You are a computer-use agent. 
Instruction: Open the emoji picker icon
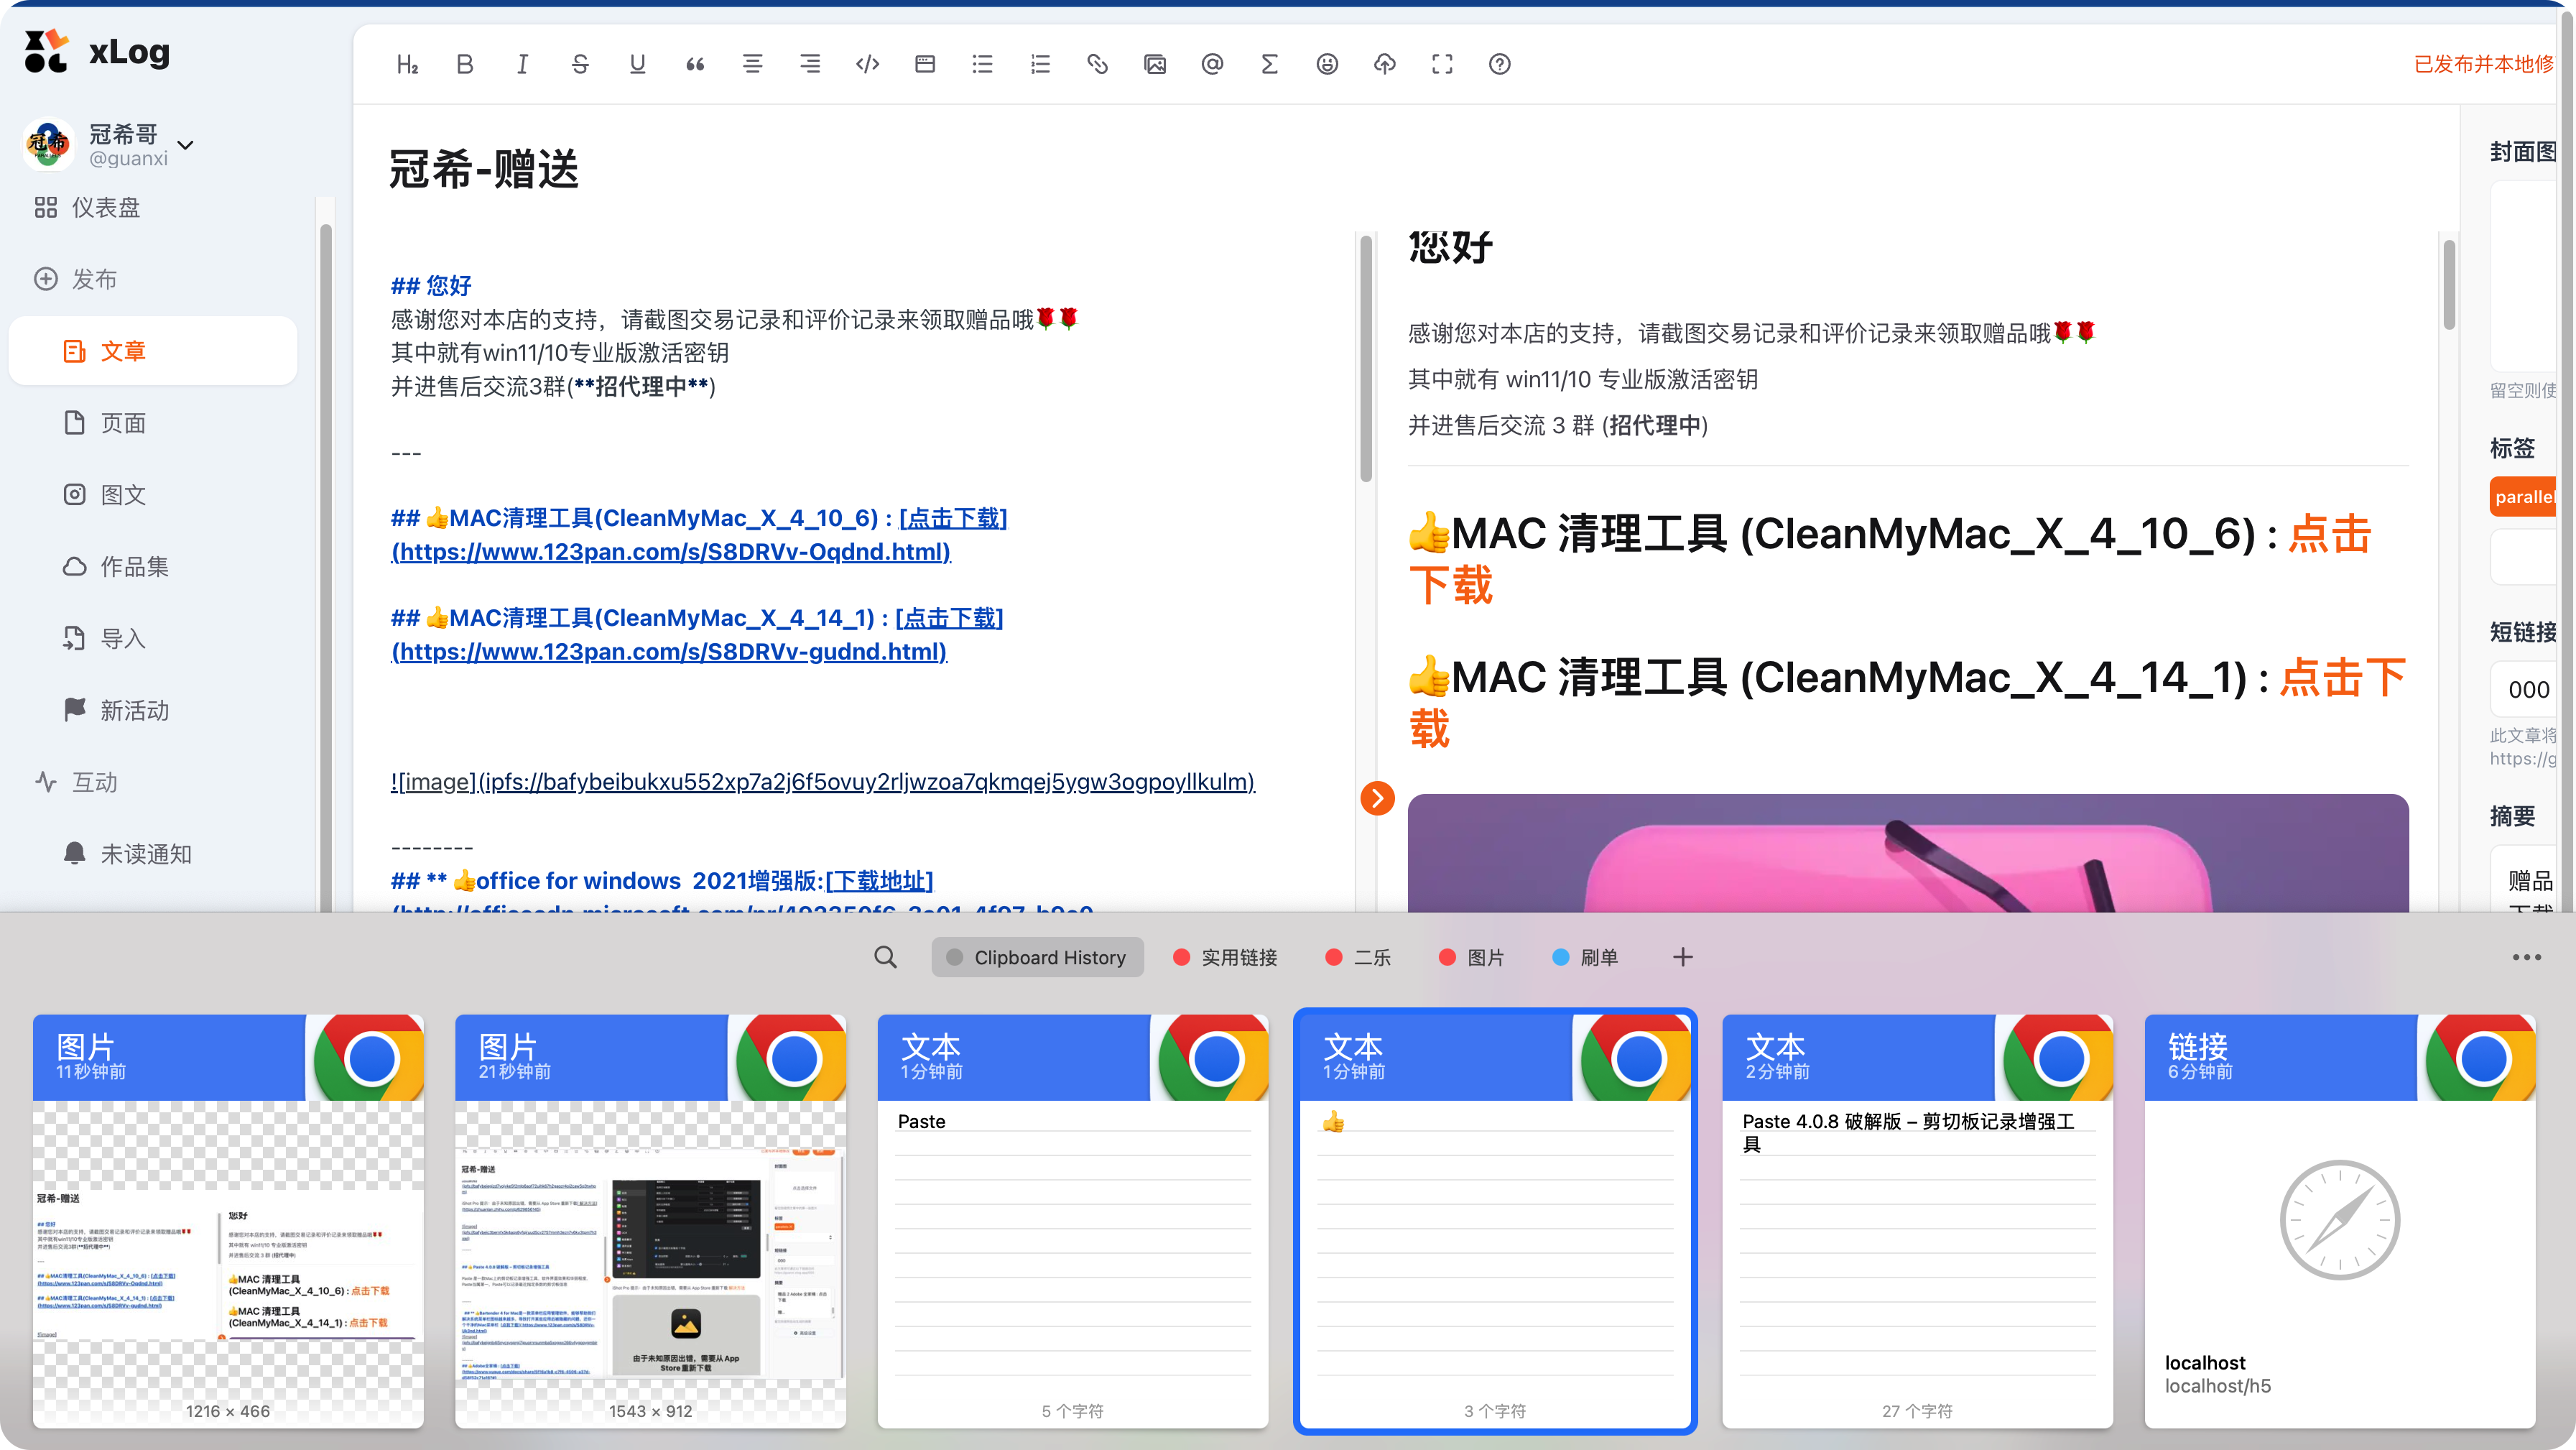[1327, 64]
